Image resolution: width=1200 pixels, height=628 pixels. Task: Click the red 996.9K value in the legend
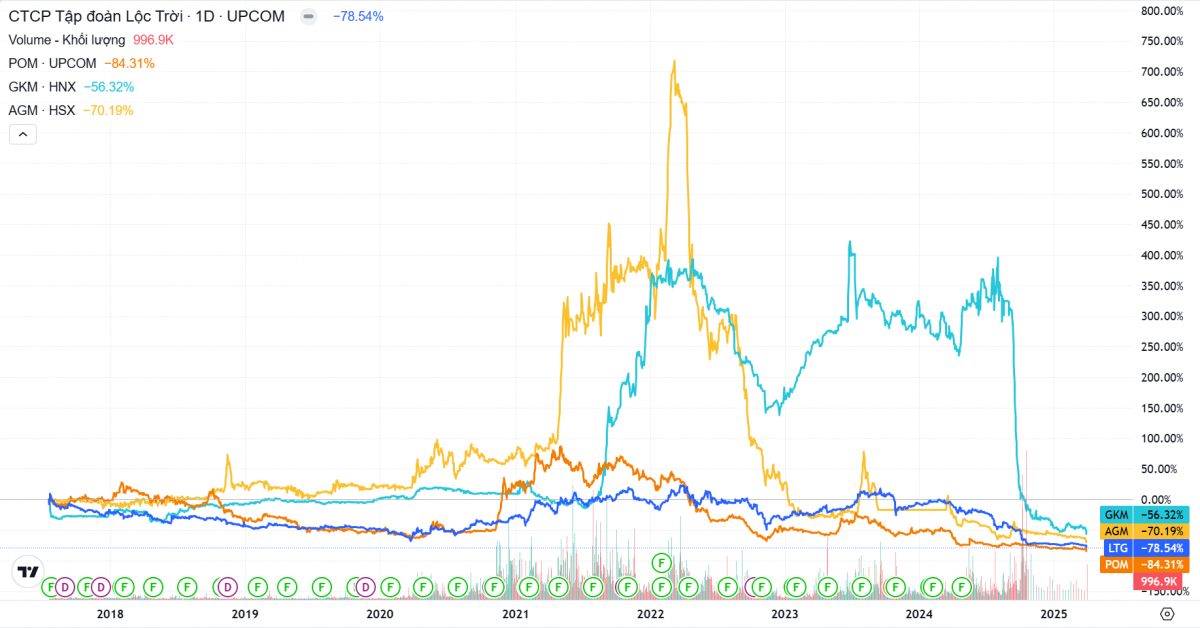pyautogui.click(x=154, y=40)
